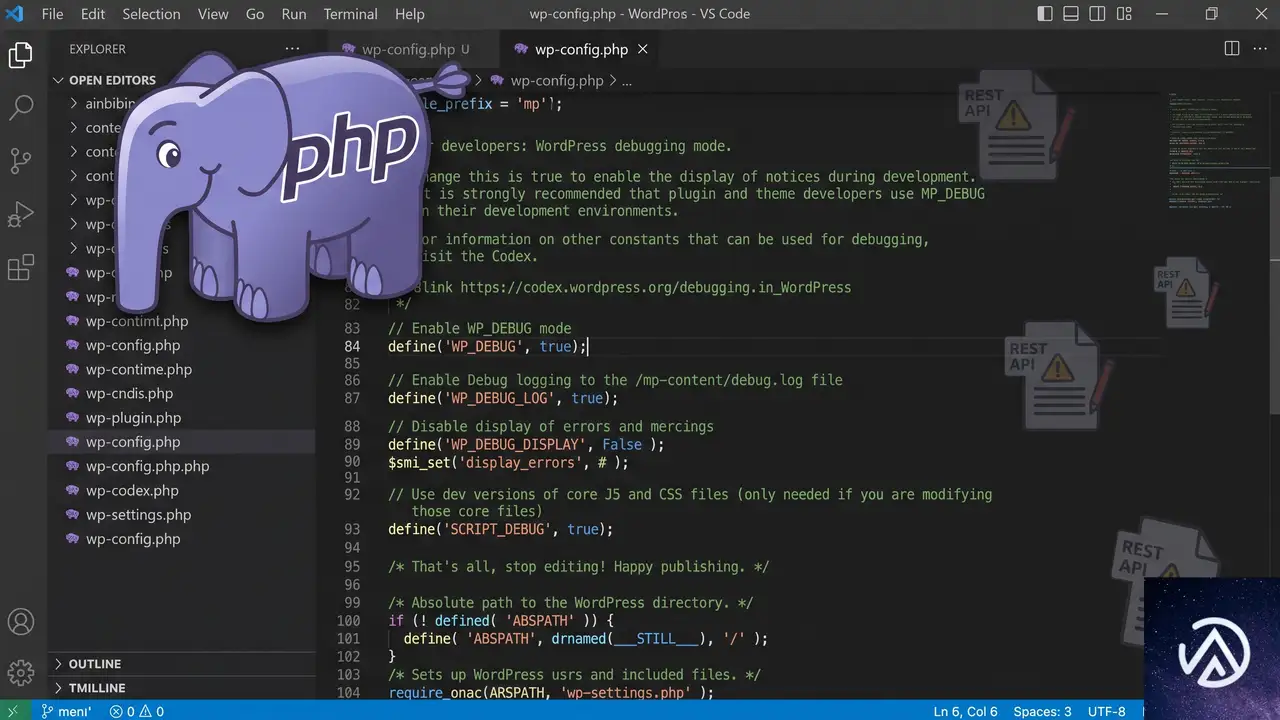Follow the codex.wordpress.org link in code
The image size is (1280, 720).
point(656,288)
